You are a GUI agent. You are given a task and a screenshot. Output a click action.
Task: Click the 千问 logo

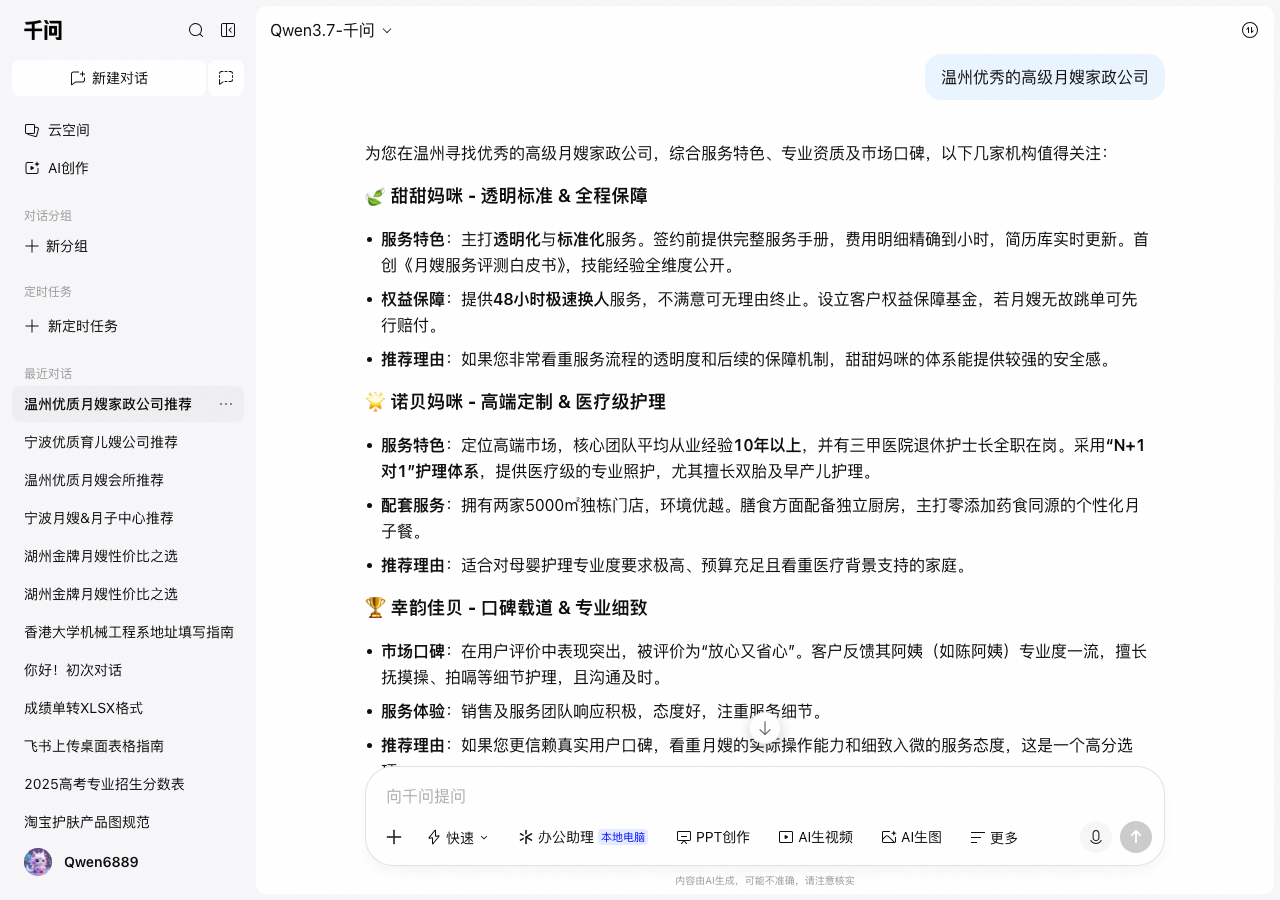[43, 30]
